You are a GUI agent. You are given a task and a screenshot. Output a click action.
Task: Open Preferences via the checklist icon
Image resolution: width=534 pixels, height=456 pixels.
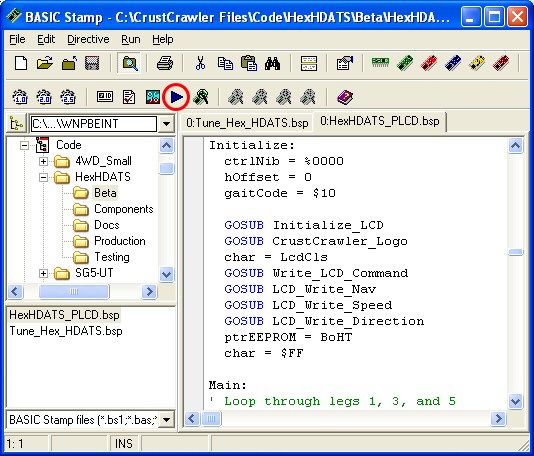click(x=345, y=63)
